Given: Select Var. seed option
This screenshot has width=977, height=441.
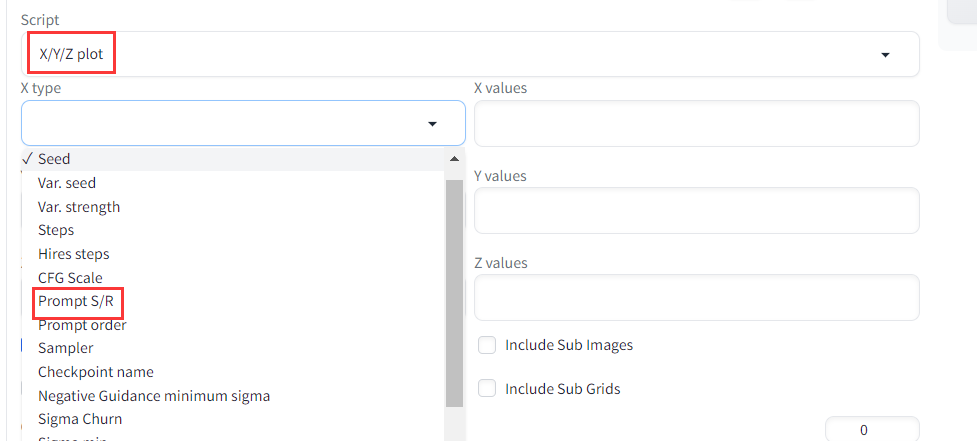Looking at the screenshot, I should (67, 183).
